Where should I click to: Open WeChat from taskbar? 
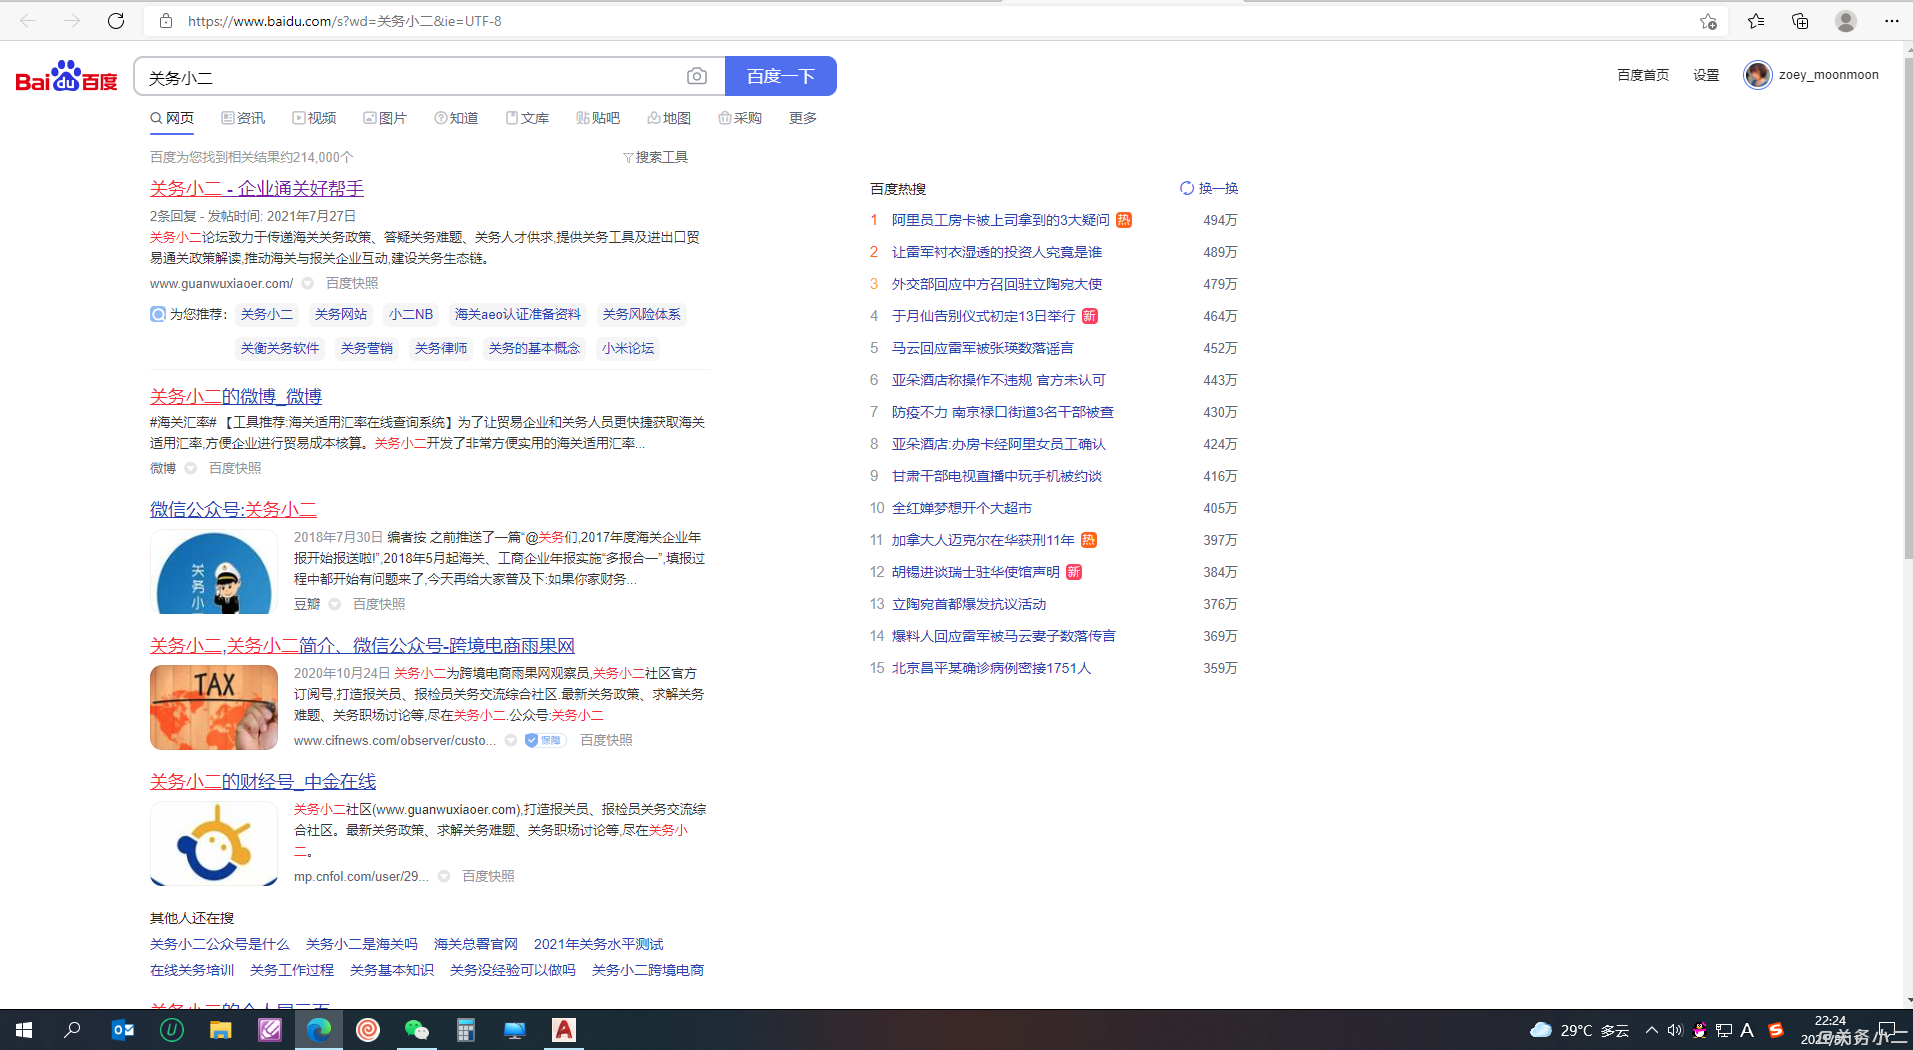(x=416, y=1030)
